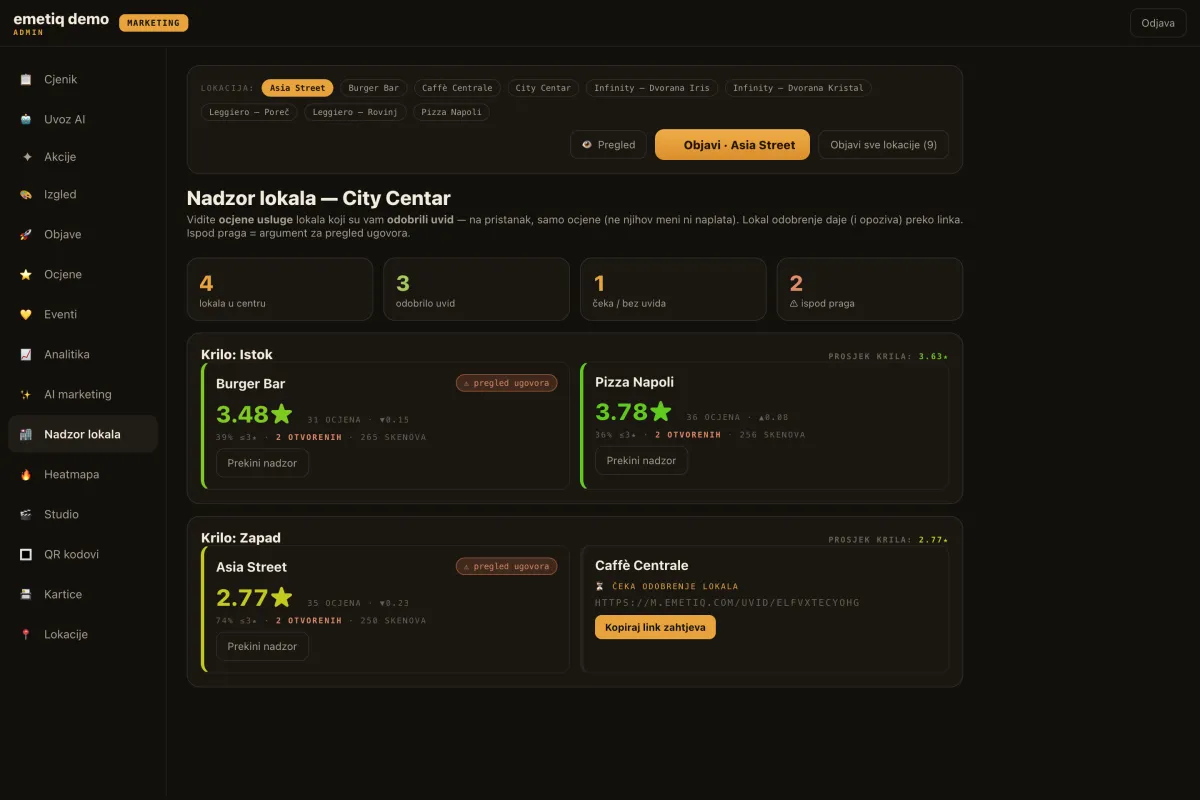
Task: Click the warning triangle in ispod praga tile
Action: pos(794,303)
